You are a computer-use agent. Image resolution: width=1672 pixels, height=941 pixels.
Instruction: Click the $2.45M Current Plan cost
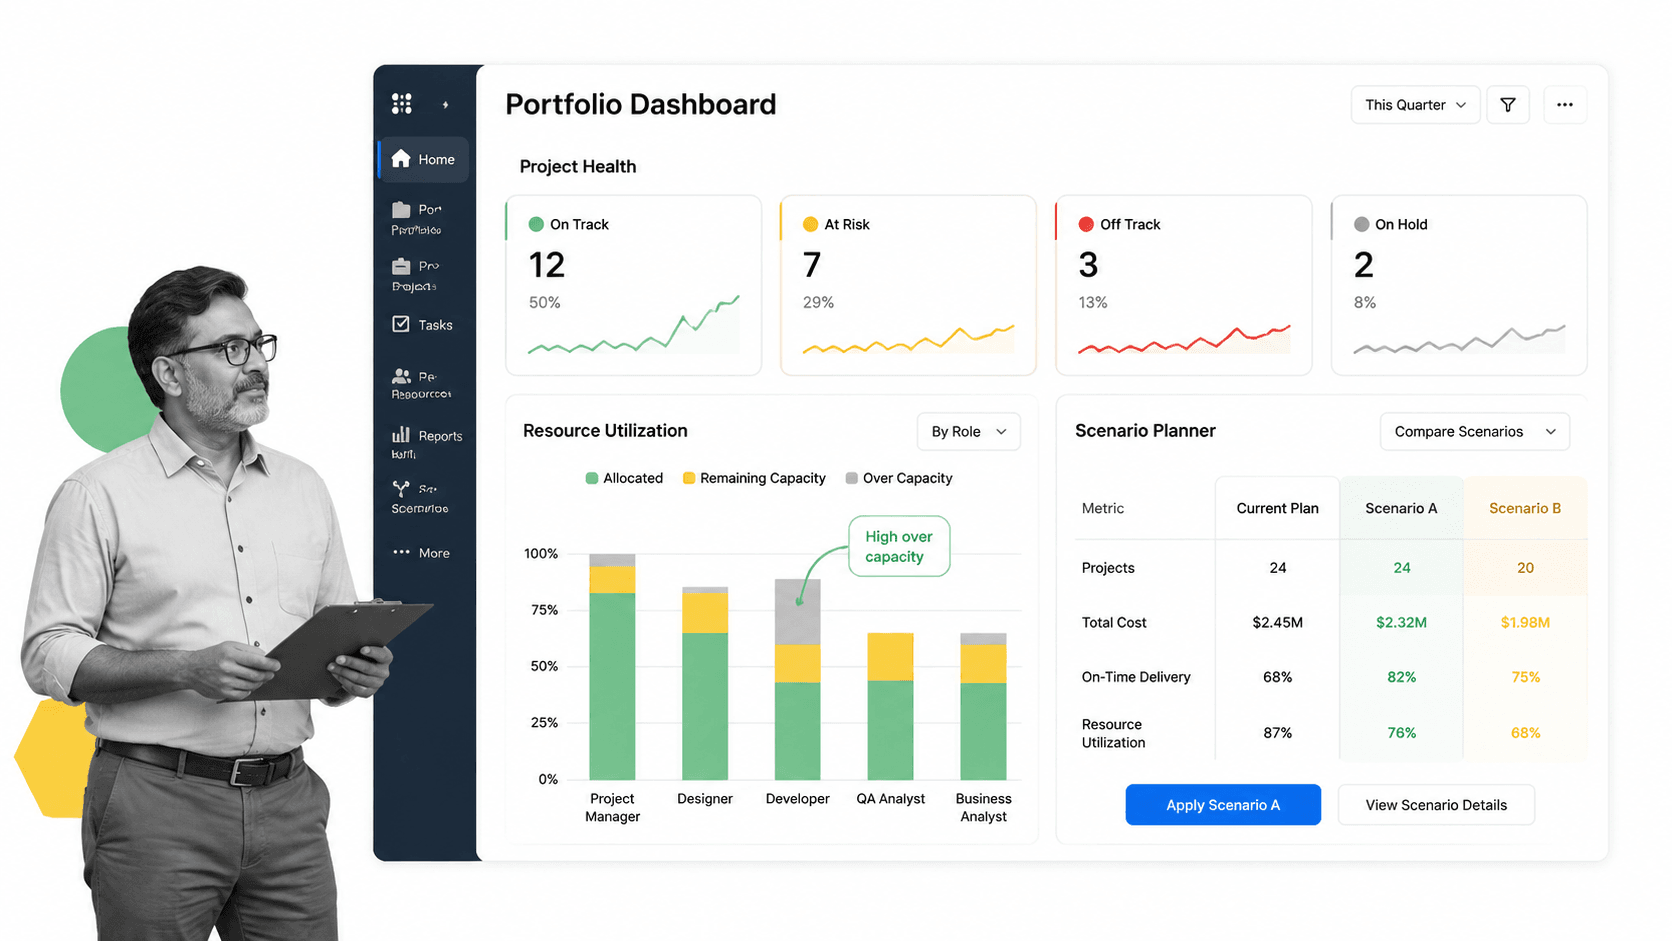(x=1277, y=622)
